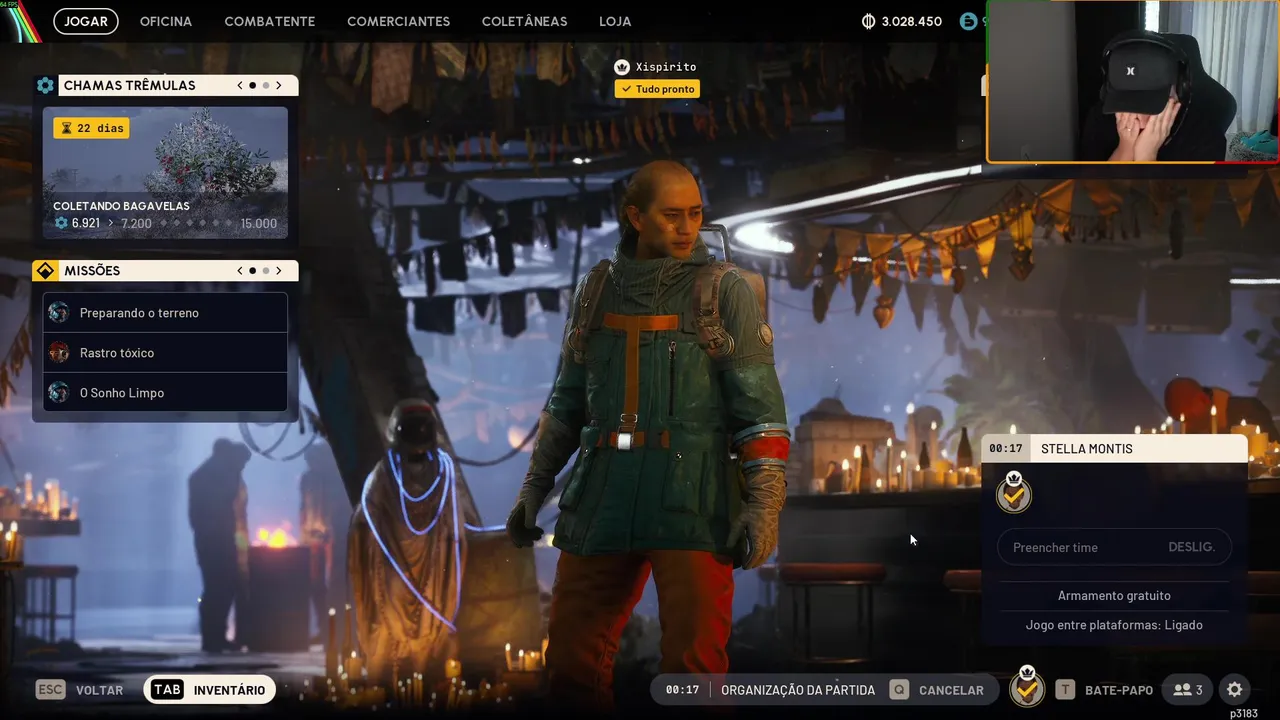The height and width of the screenshot is (720, 1280).
Task: Open BATE-PAPO chat
Action: (1119, 690)
